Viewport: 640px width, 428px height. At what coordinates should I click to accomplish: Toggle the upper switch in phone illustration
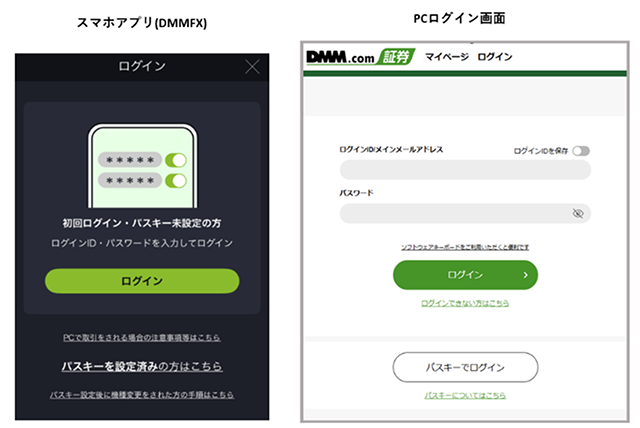tap(177, 160)
